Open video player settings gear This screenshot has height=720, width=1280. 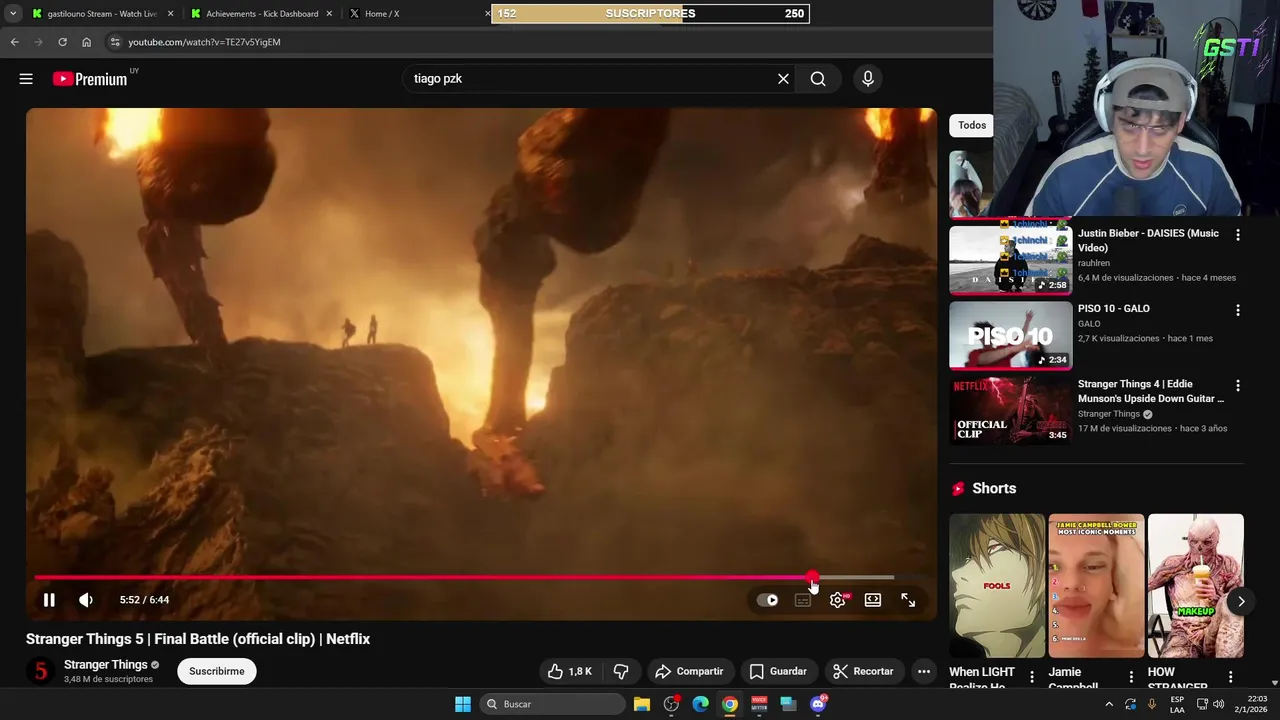[x=838, y=600]
